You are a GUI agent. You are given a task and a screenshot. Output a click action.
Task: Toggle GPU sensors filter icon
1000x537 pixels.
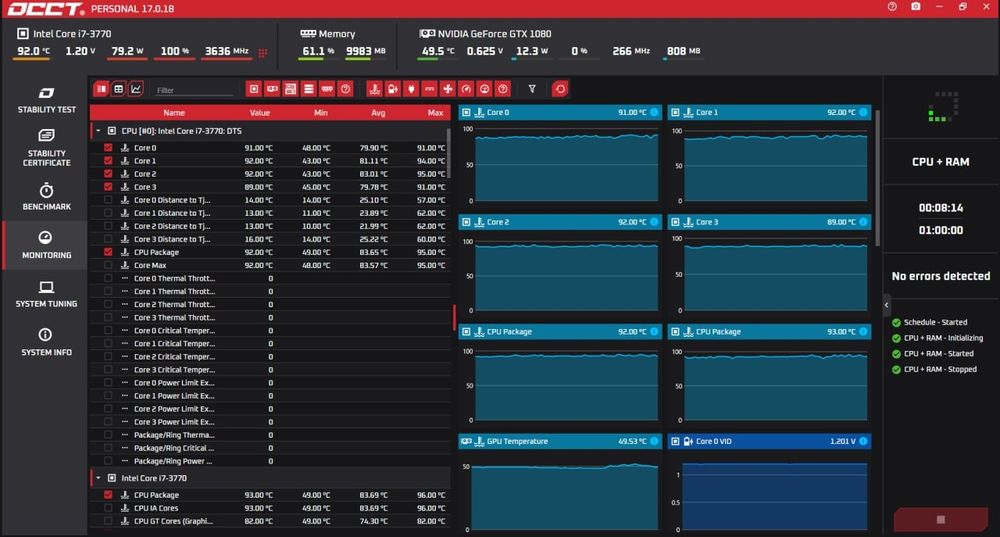(272, 89)
